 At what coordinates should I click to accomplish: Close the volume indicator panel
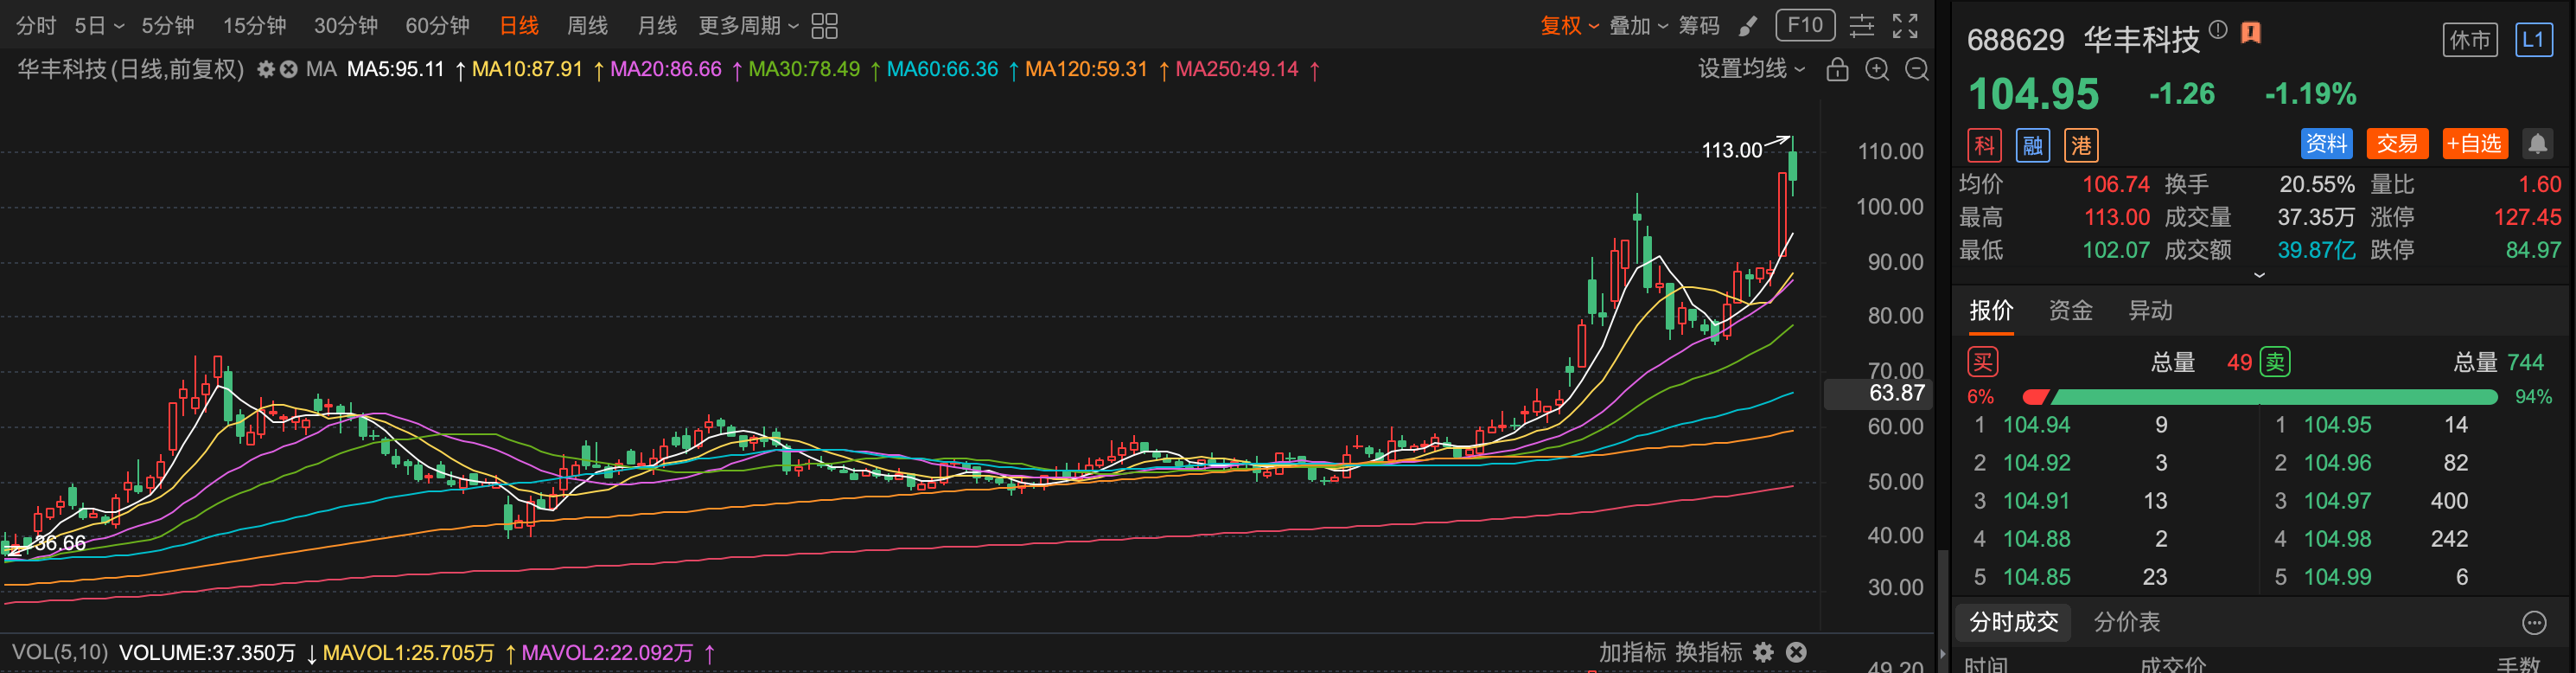point(1796,652)
